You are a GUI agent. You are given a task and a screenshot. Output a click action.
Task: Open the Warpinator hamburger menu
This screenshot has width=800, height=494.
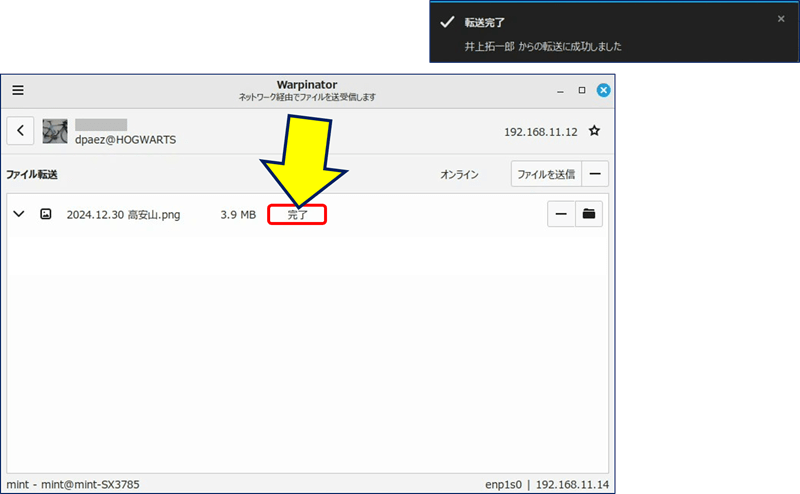coord(18,90)
